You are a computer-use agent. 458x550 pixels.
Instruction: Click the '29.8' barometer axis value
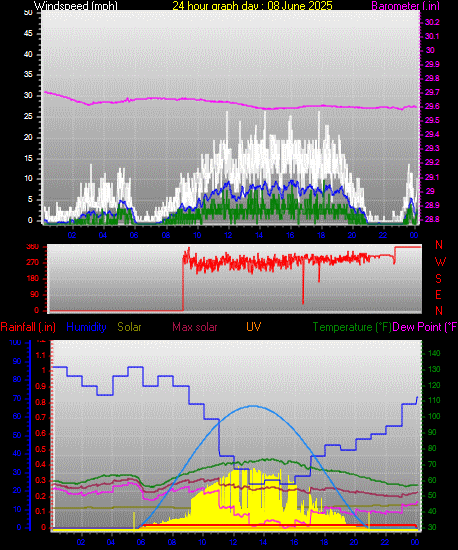tap(432, 79)
